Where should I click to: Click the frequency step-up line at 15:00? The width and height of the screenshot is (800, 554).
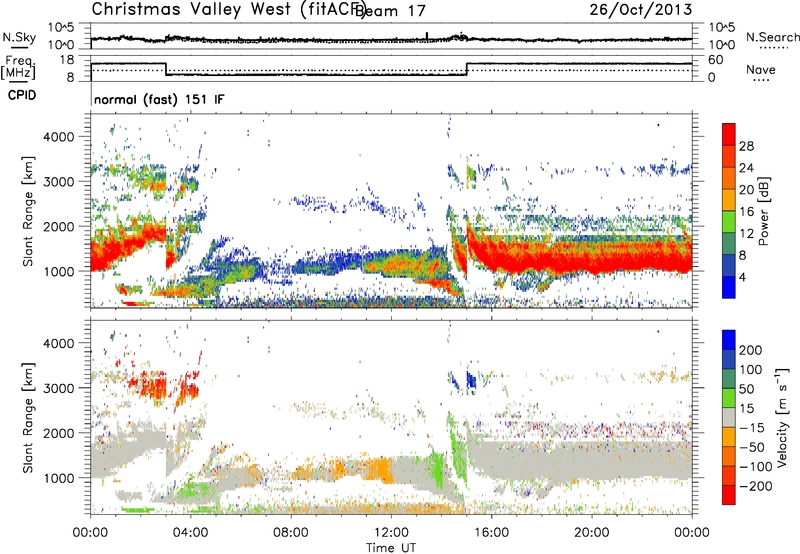(467, 69)
